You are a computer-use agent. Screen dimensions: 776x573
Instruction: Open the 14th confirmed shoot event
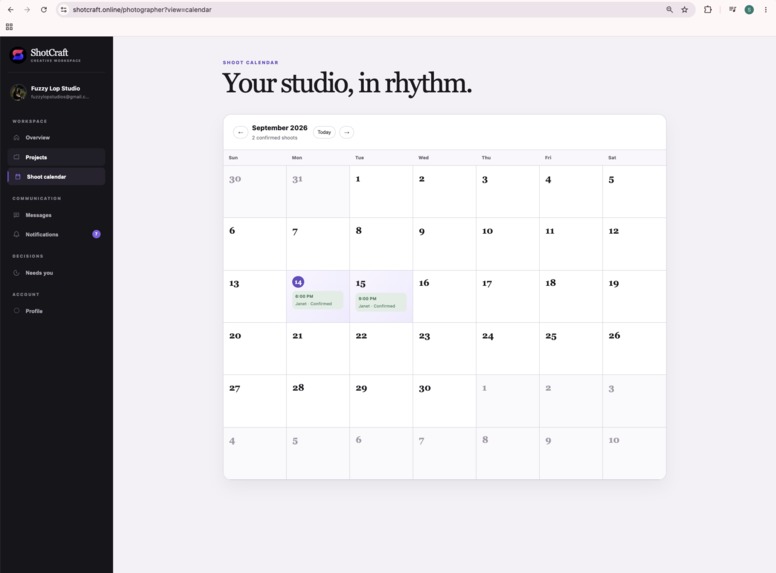(x=317, y=300)
